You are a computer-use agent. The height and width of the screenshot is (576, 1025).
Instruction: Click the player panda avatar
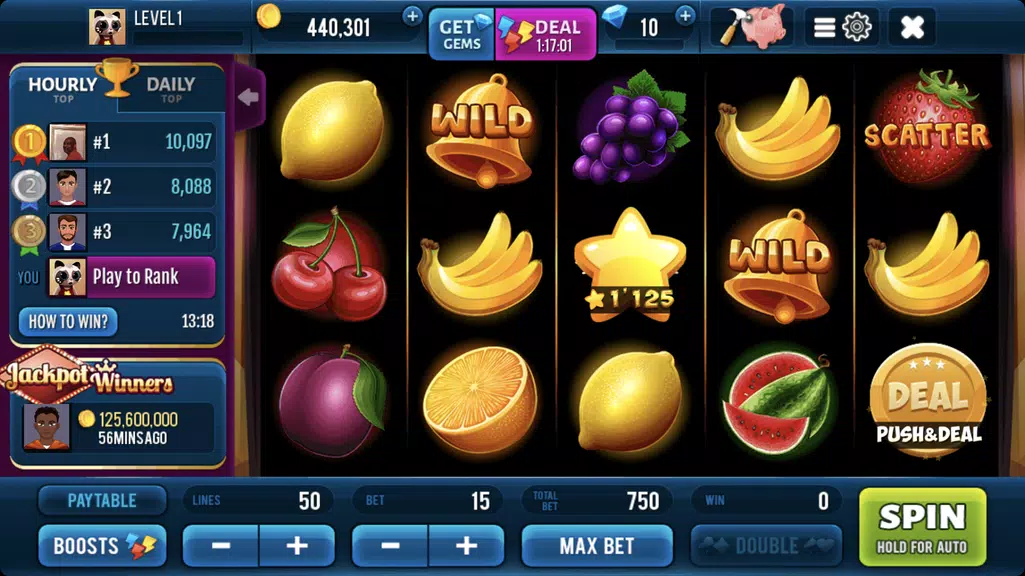(x=107, y=27)
